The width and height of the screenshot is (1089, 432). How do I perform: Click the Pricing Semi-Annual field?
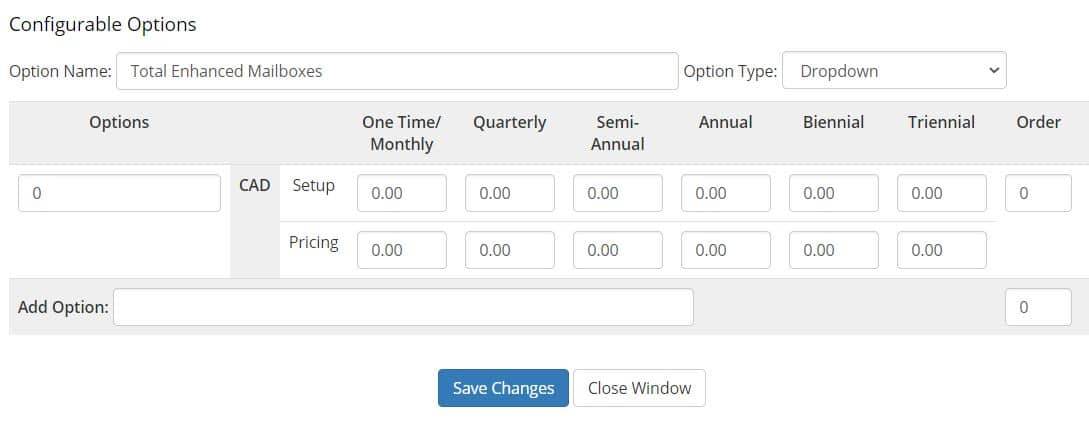click(x=618, y=250)
